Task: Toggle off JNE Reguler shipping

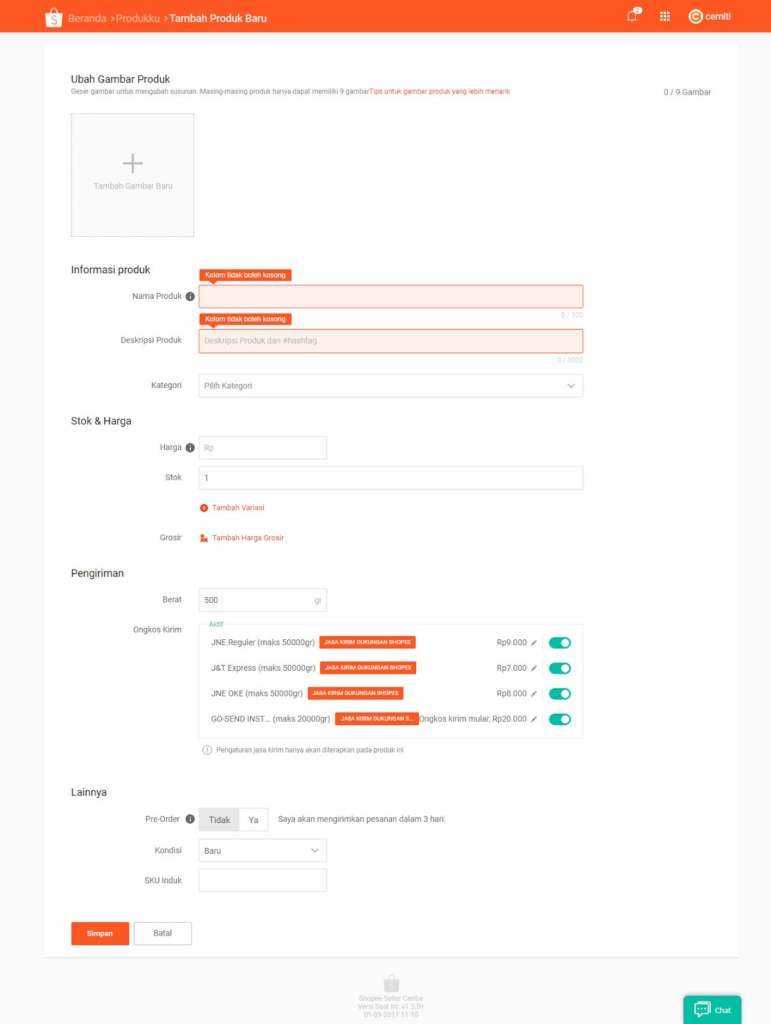Action: 559,643
